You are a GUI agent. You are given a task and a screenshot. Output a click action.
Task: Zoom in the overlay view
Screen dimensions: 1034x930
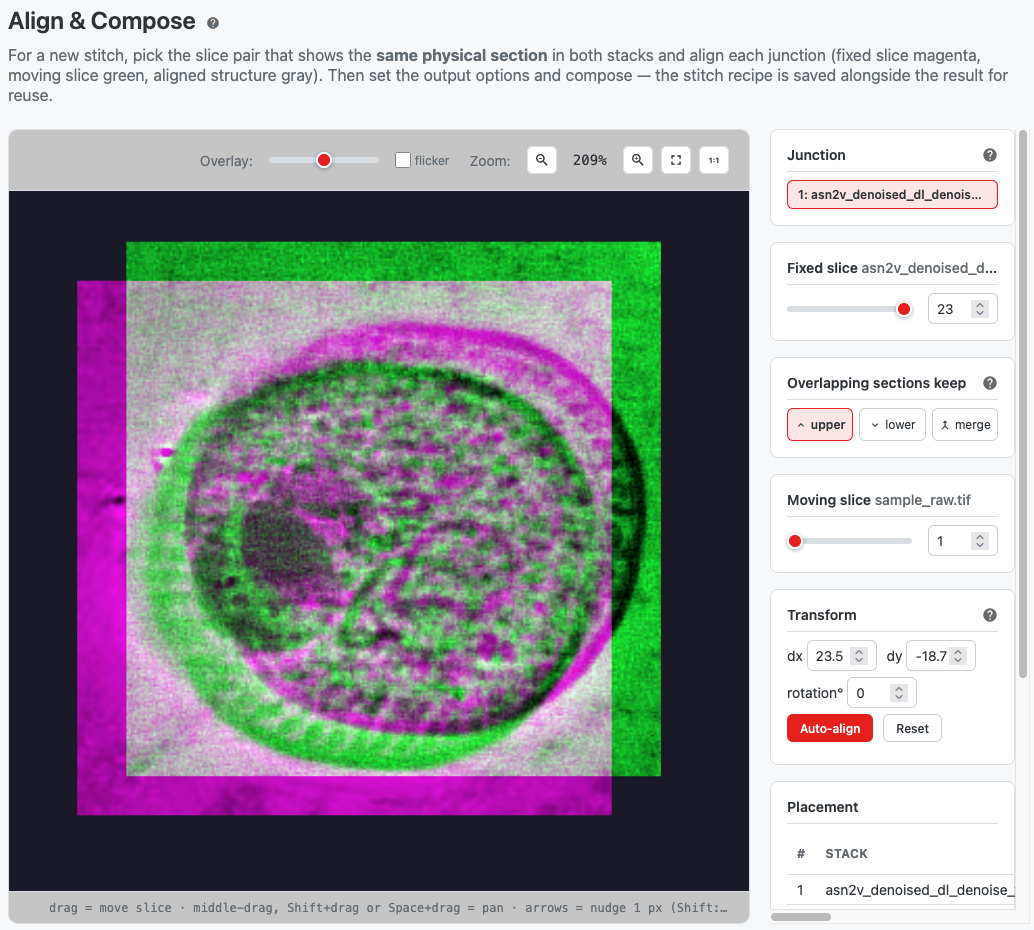point(638,160)
